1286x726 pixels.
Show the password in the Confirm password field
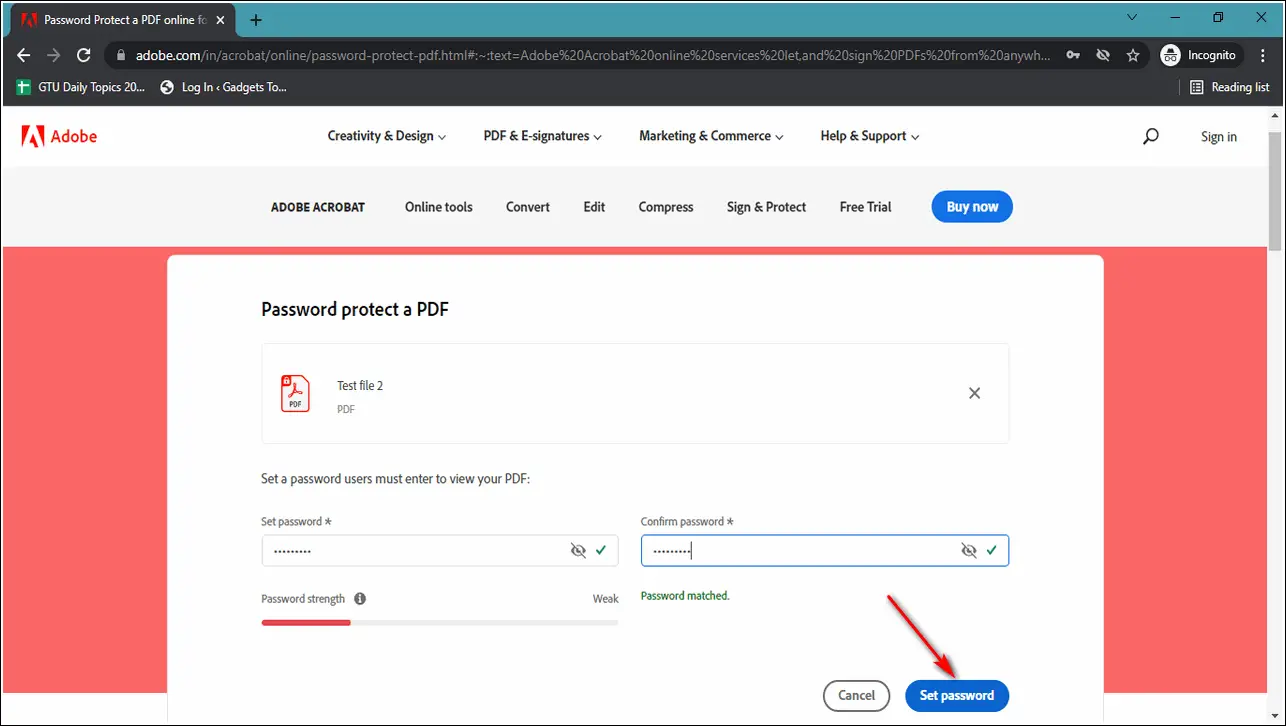click(968, 550)
